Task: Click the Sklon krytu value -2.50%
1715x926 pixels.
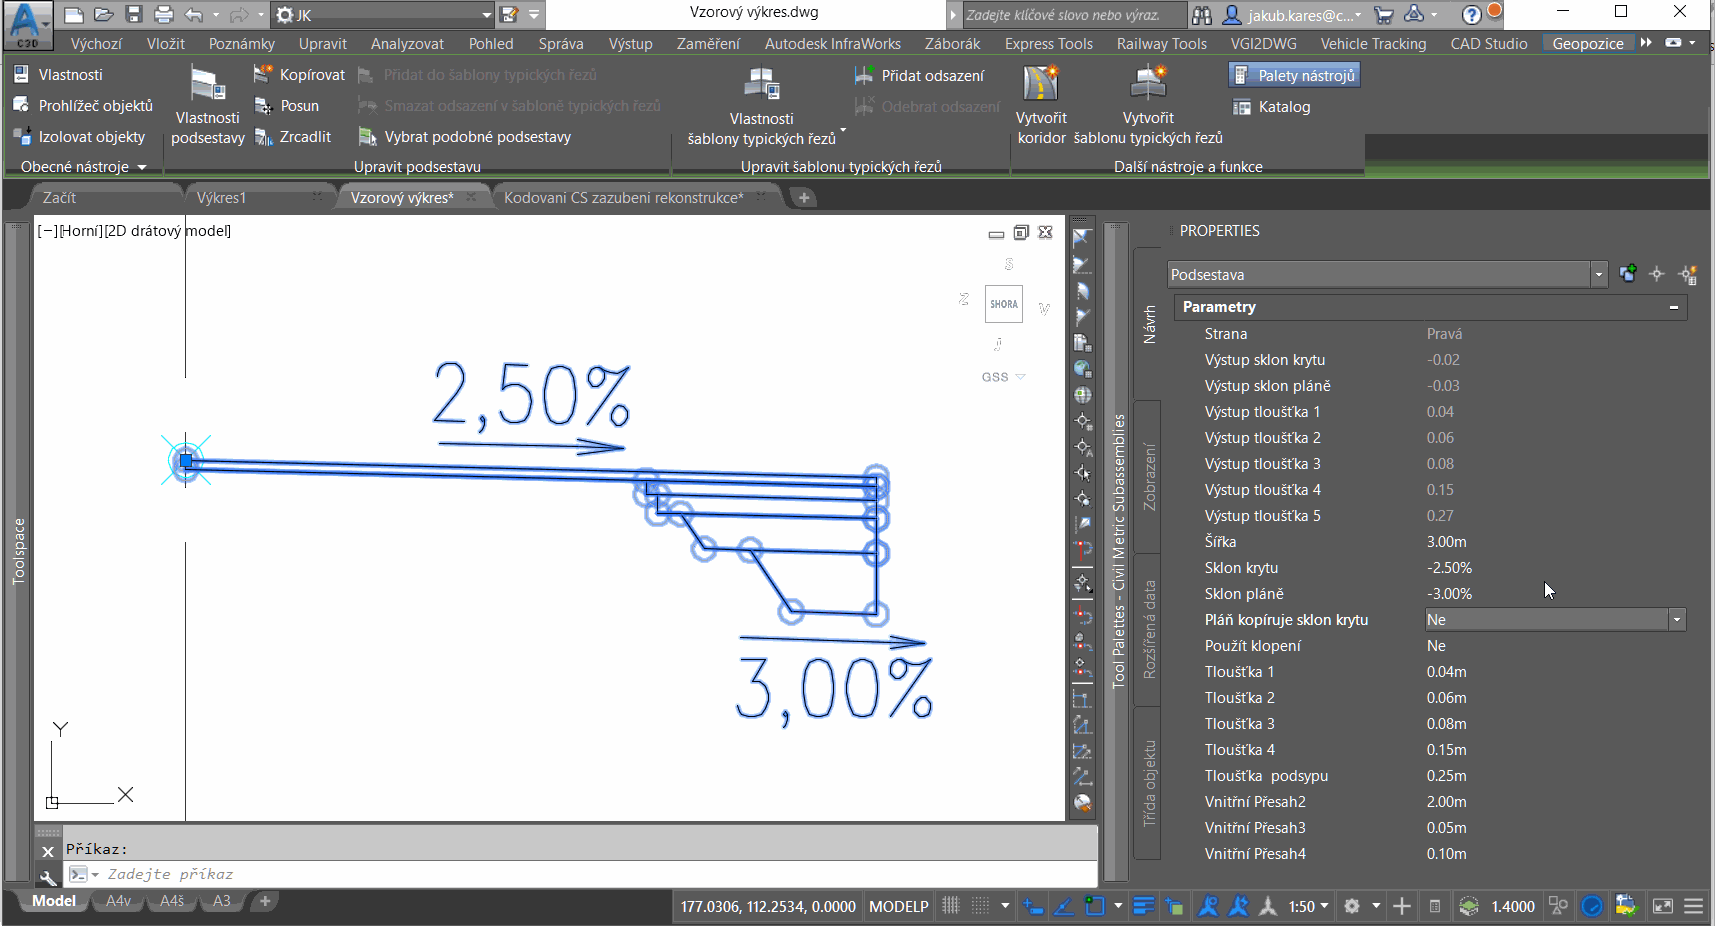Action: coord(1449,568)
